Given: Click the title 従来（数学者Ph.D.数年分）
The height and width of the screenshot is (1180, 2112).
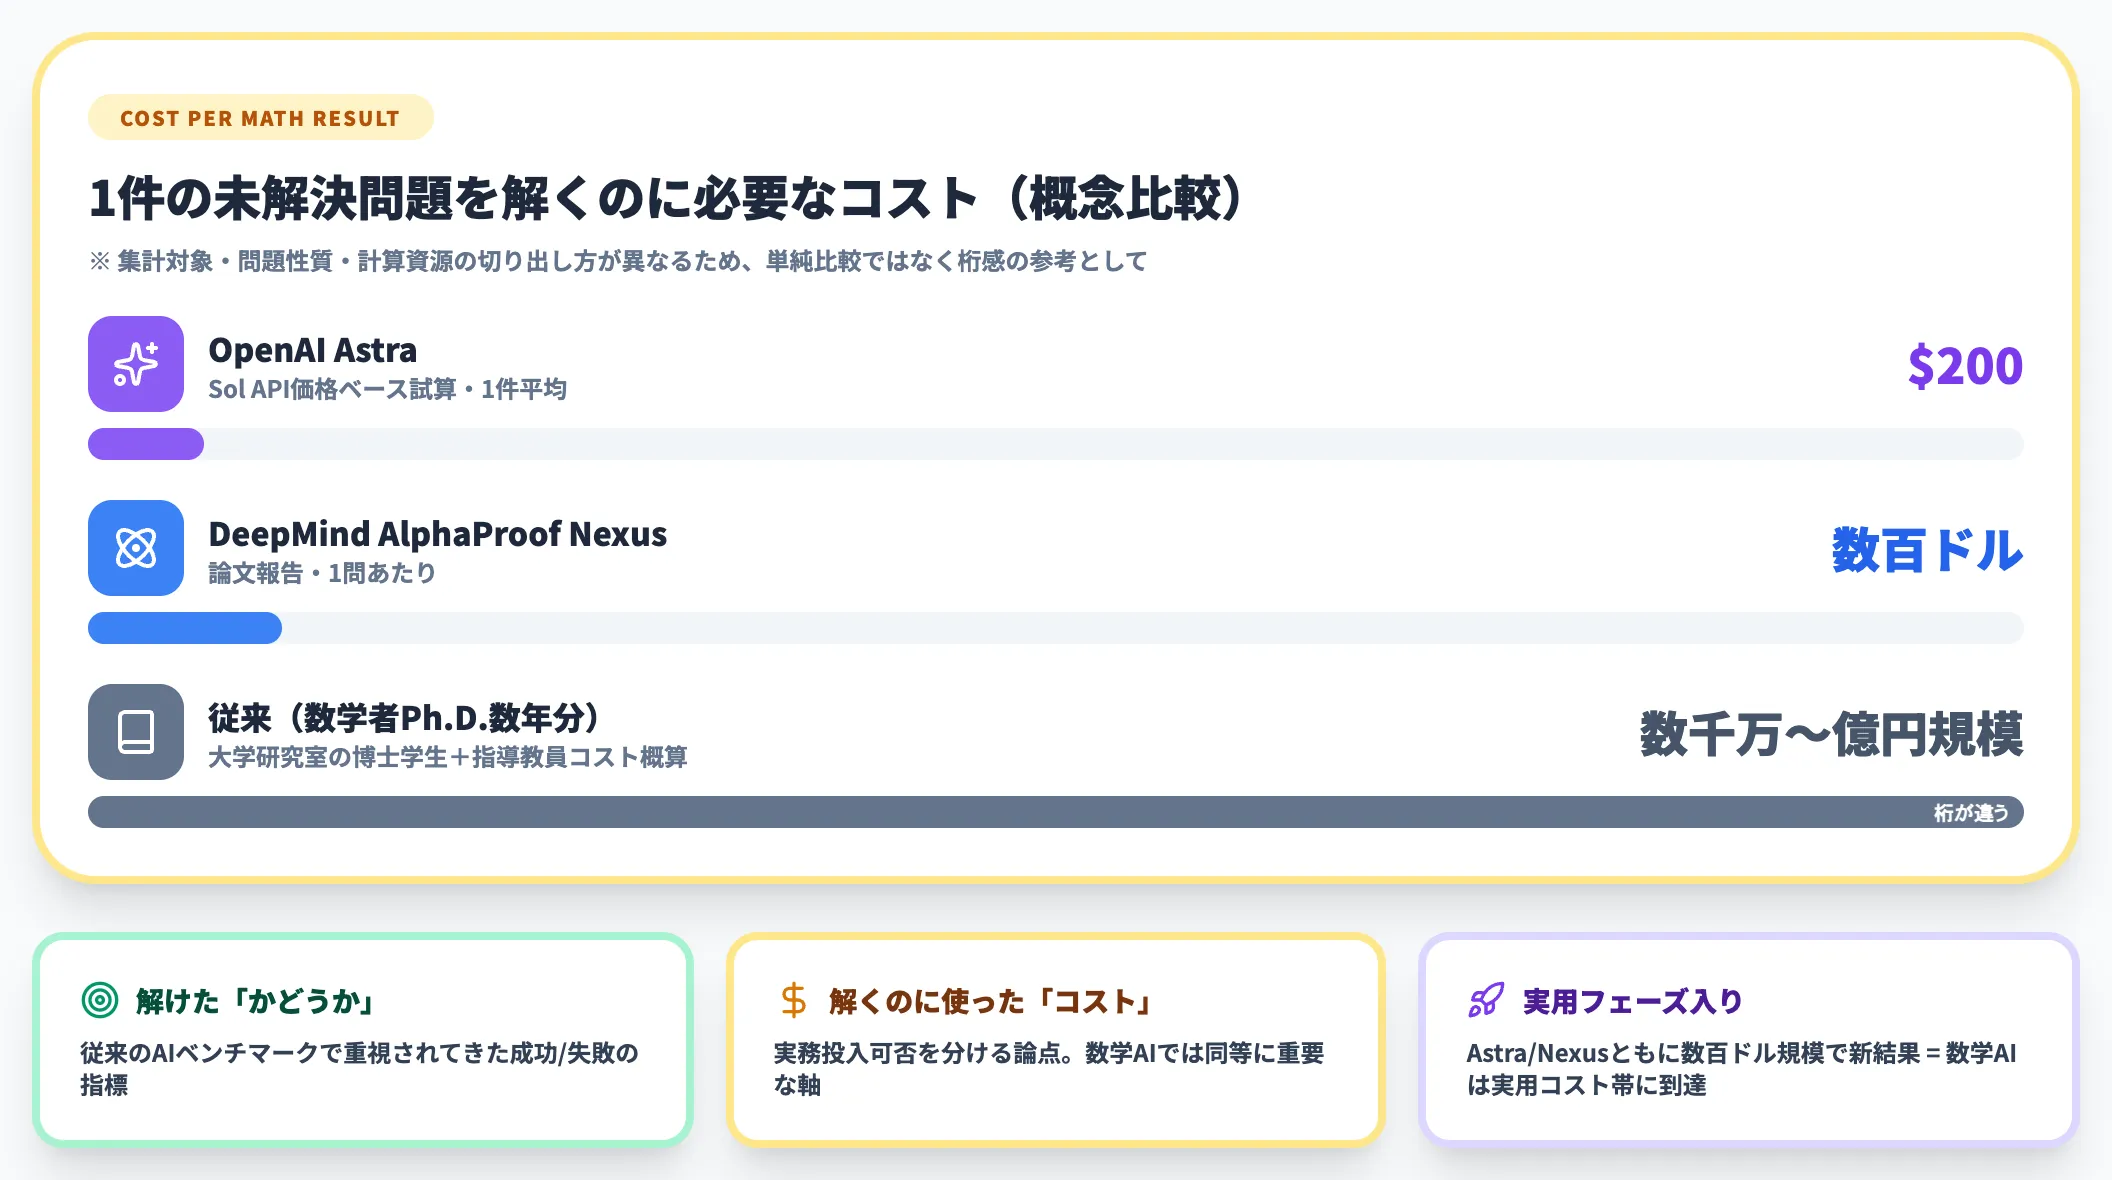Looking at the screenshot, I should pyautogui.click(x=405, y=717).
